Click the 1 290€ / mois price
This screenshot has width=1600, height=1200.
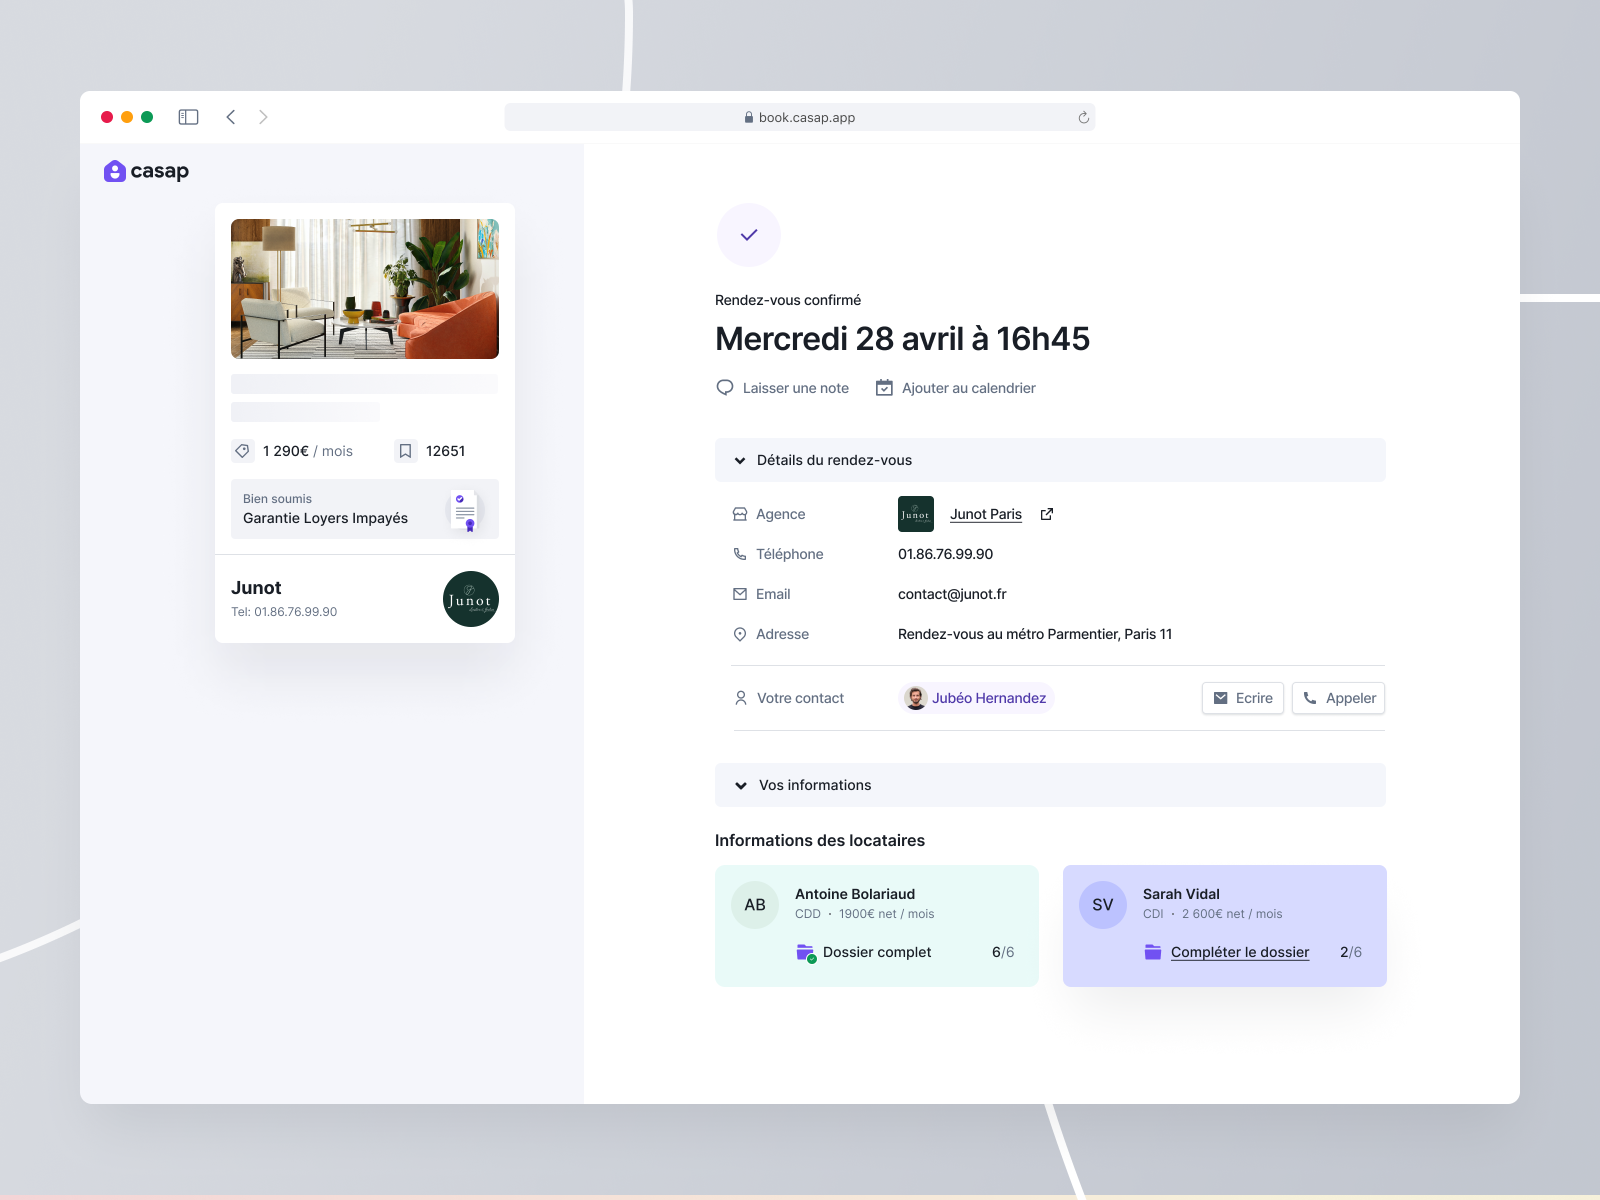tap(308, 451)
